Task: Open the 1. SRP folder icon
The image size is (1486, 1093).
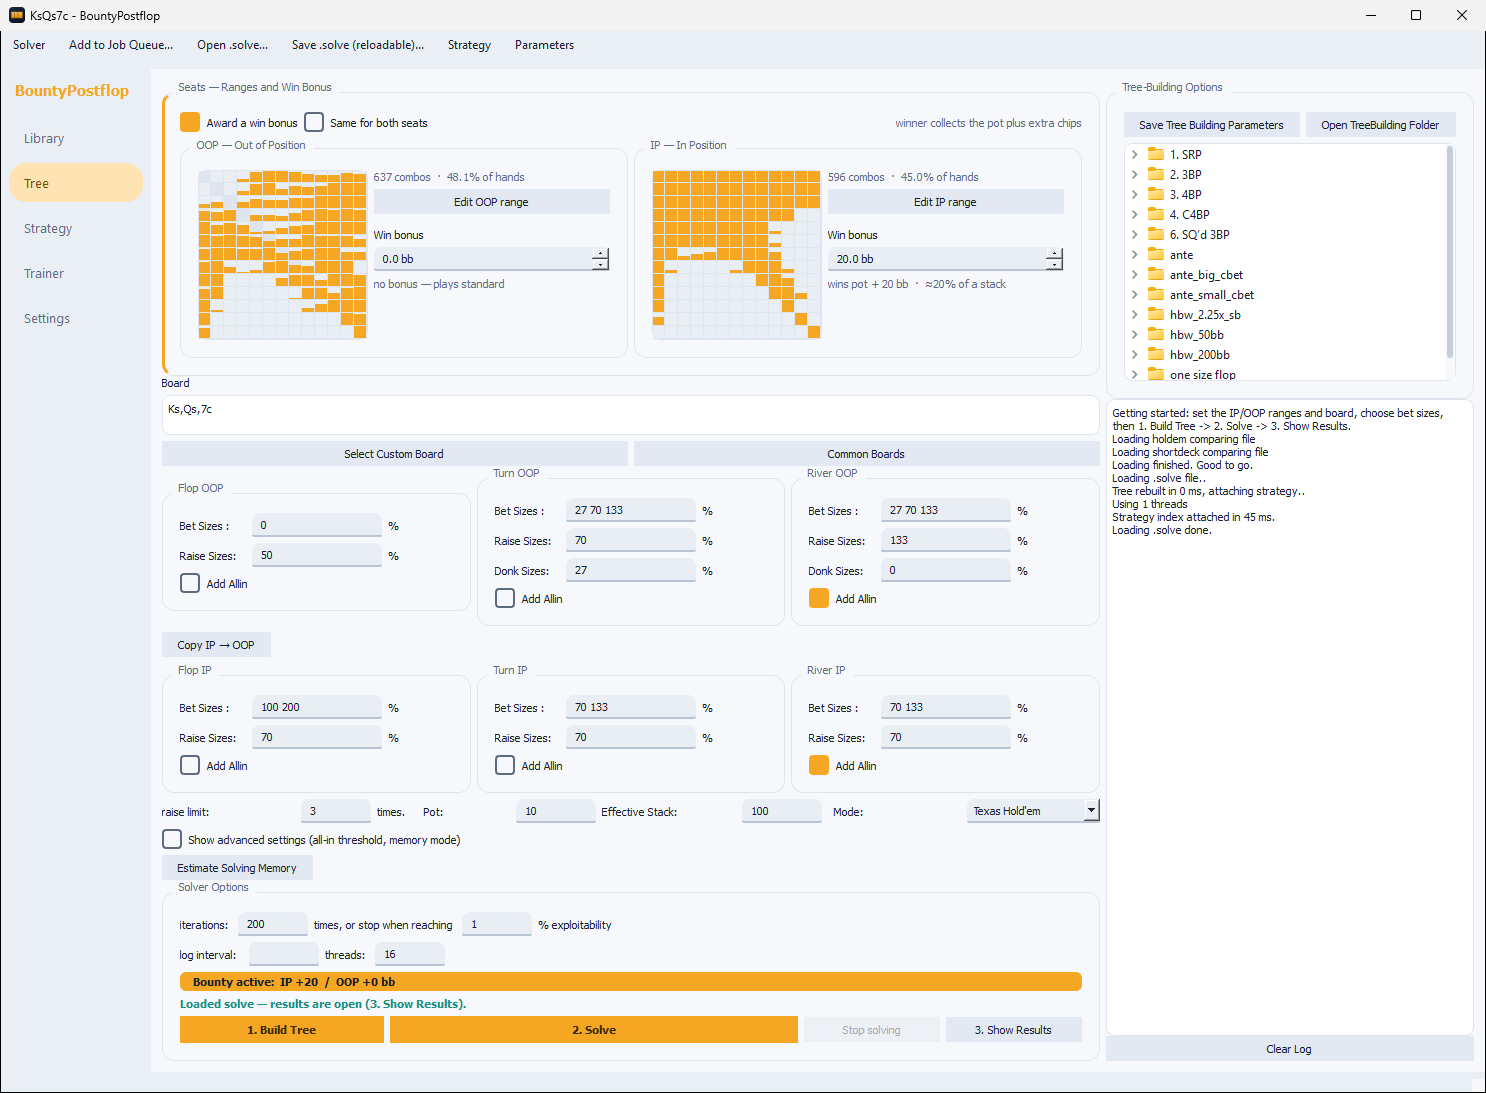Action: tap(1156, 154)
